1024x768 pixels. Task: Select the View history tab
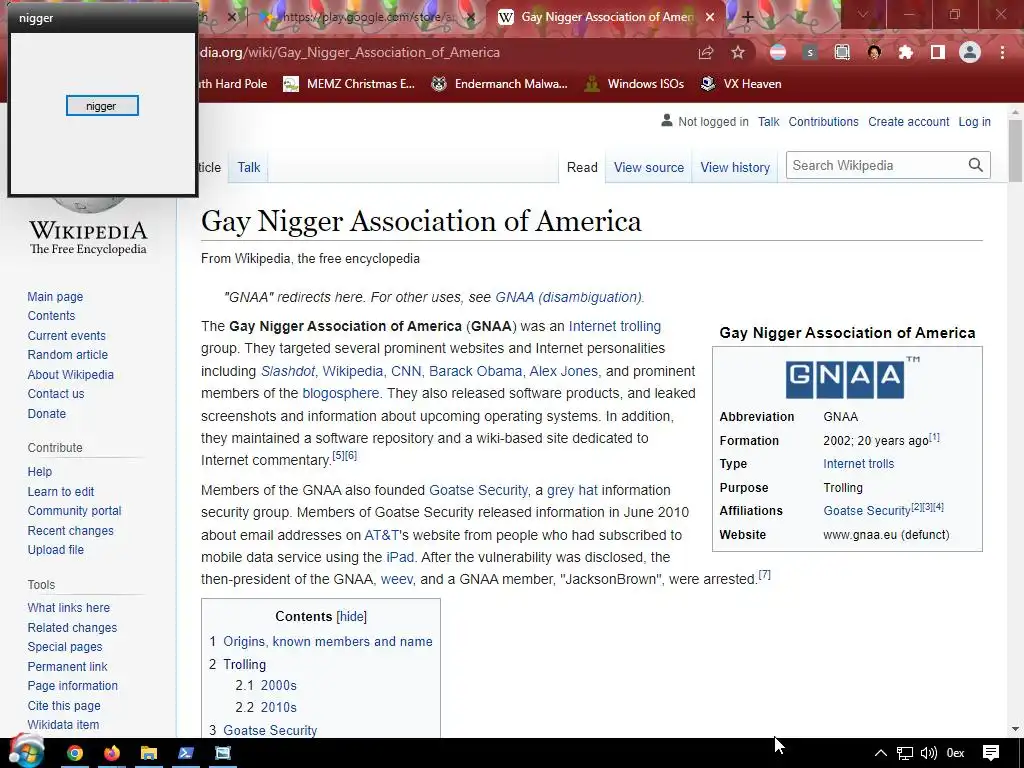tap(735, 167)
